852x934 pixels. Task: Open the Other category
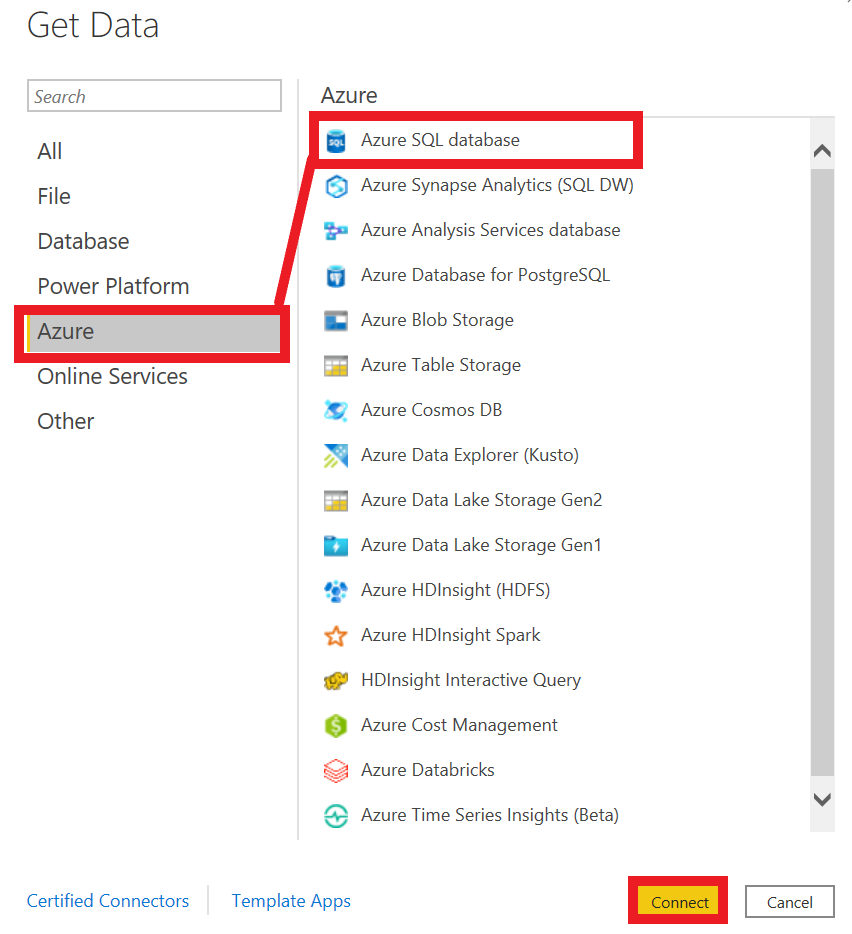click(x=66, y=422)
